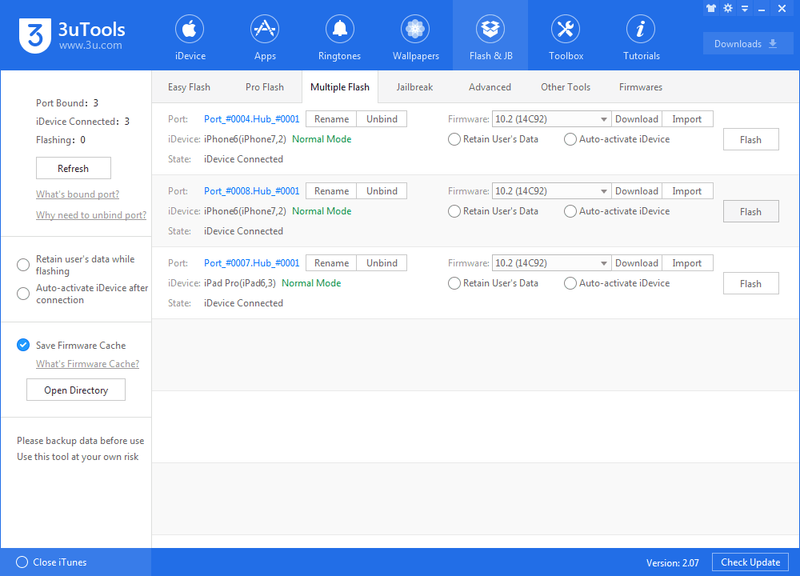Open the "What's Firmware Cache?" link
Image resolution: width=800 pixels, height=576 pixels.
(87, 364)
